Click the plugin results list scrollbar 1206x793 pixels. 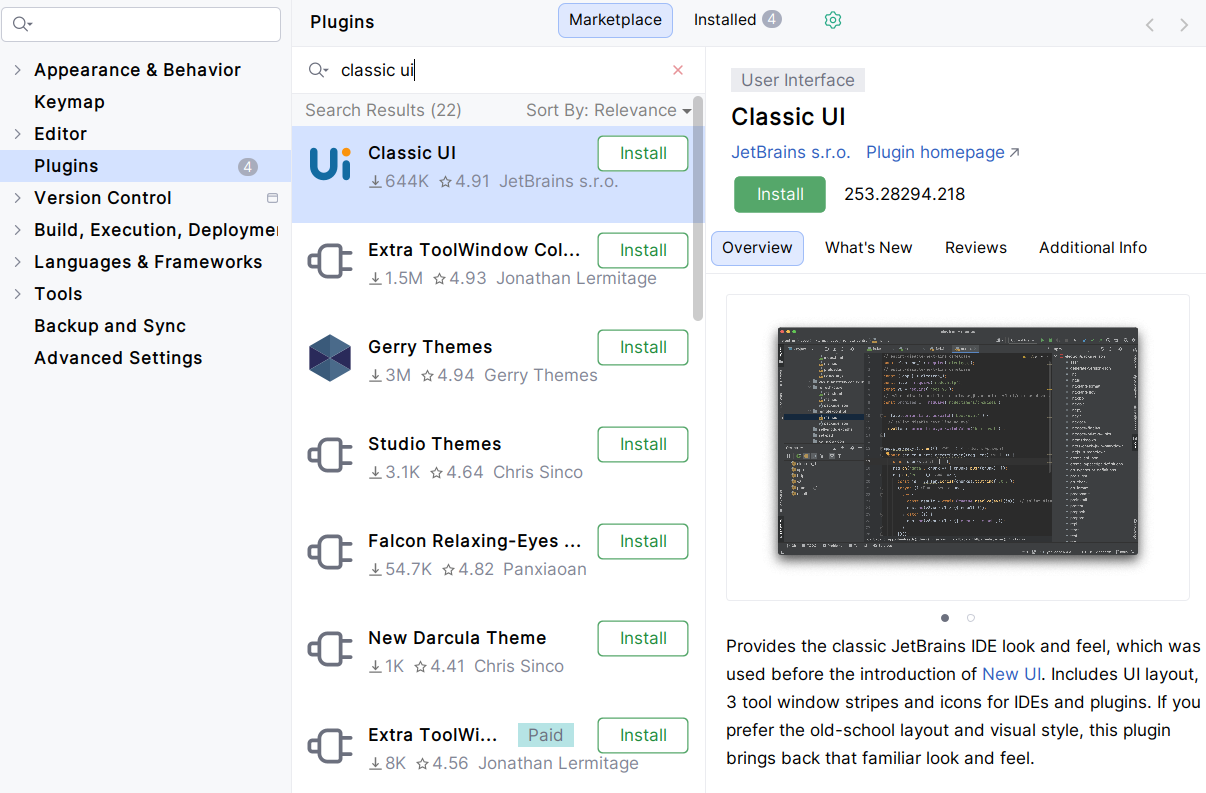tap(698, 210)
